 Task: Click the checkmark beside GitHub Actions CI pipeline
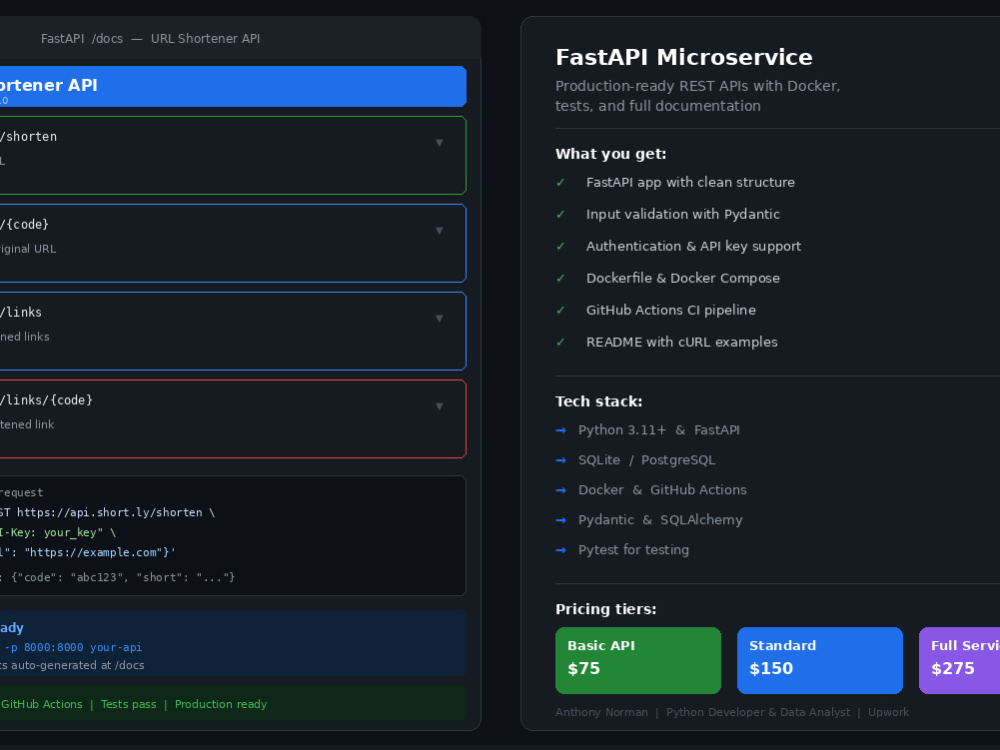[x=561, y=310]
